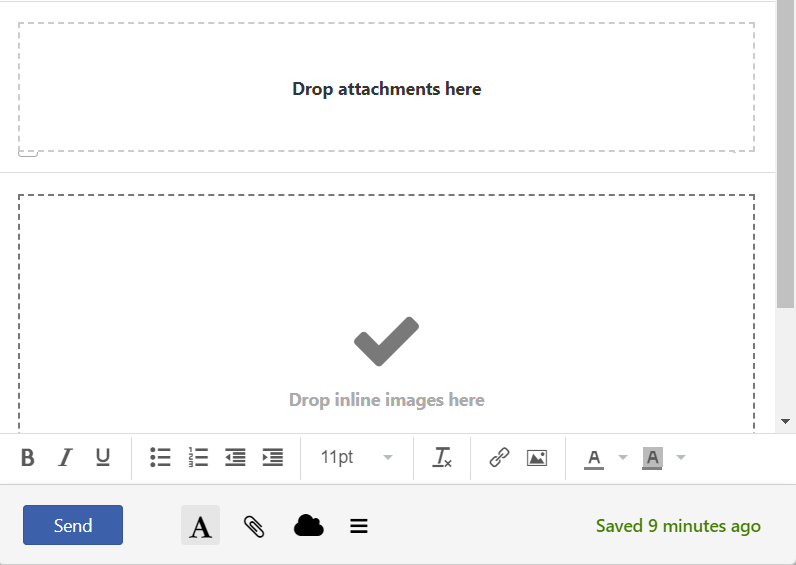Expand the background color picker arrow
796x565 pixels.
(681, 458)
